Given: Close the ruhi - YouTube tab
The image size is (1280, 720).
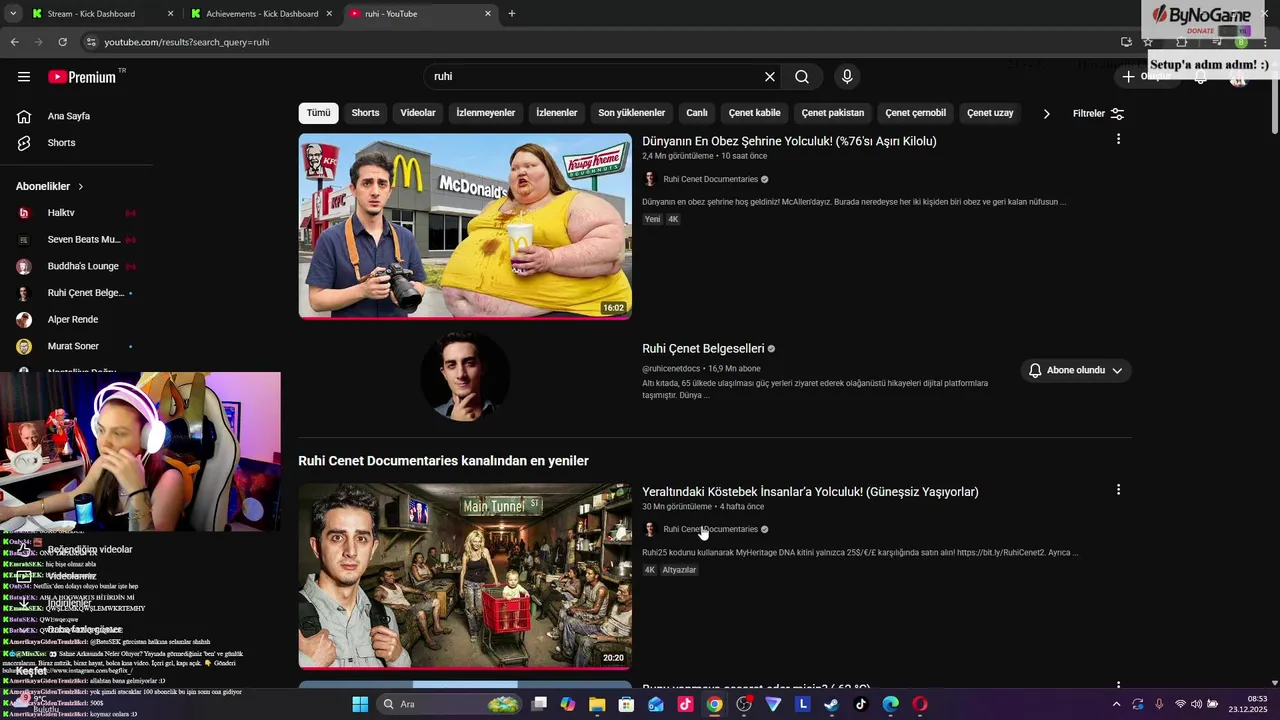Looking at the screenshot, I should (x=488, y=14).
